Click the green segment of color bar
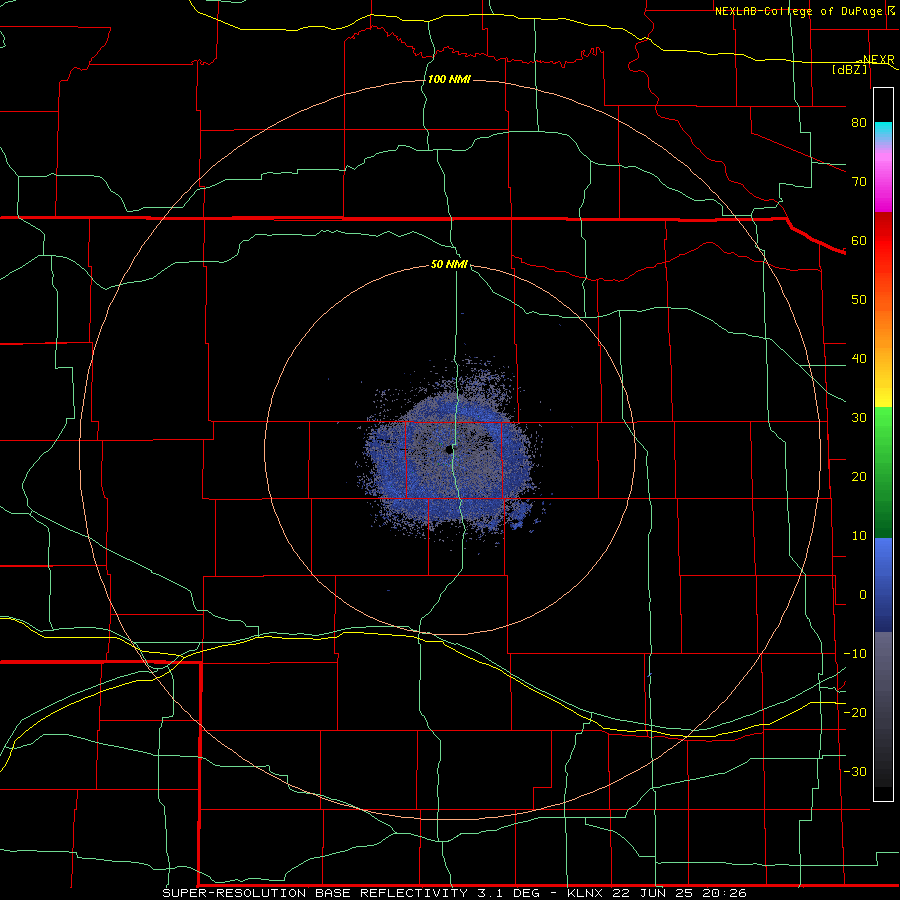Image resolution: width=900 pixels, height=900 pixels. click(x=883, y=471)
